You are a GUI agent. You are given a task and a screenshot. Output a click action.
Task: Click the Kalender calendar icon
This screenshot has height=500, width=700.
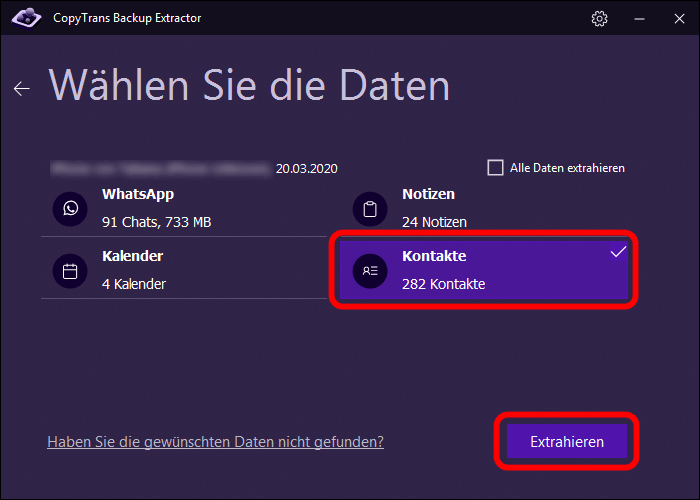[70, 271]
